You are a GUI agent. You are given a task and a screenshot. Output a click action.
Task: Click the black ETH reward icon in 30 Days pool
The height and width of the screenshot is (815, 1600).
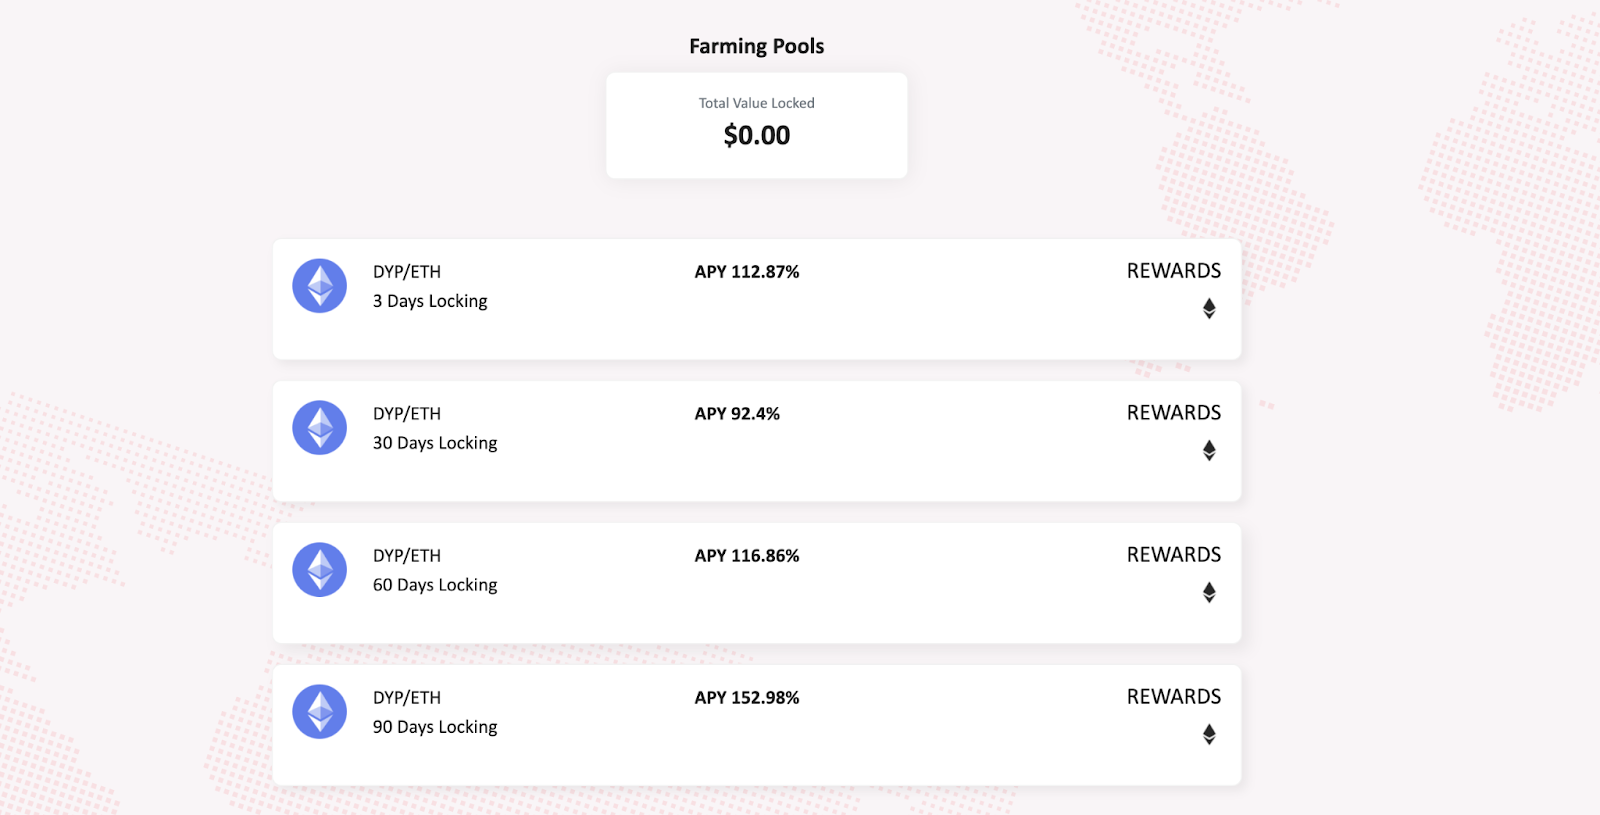tap(1209, 451)
